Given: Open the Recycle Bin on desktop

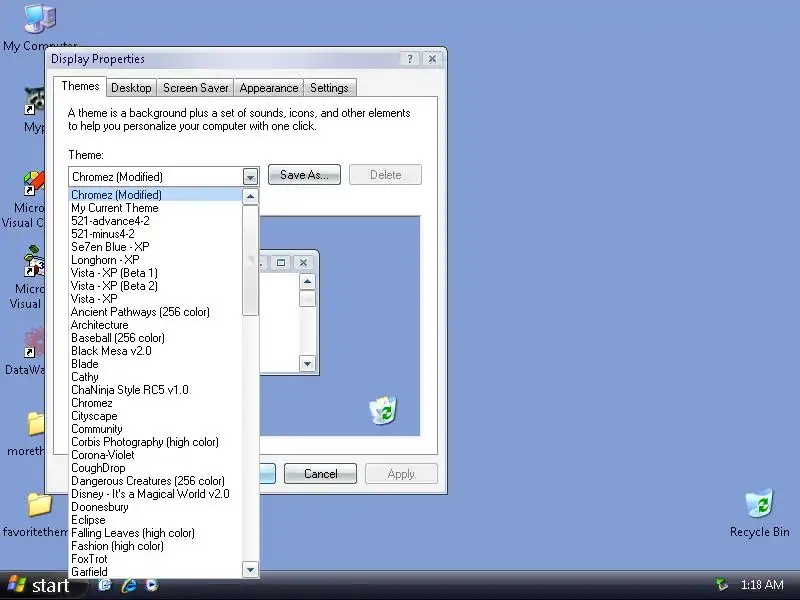Looking at the screenshot, I should [x=759, y=504].
